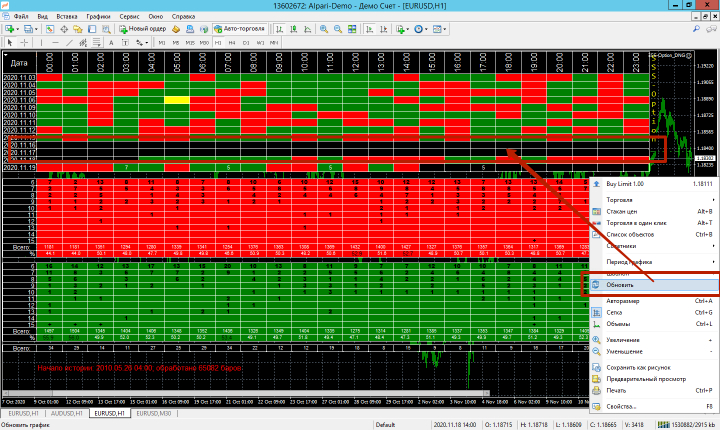Select the vertical line drawing tool
720x430 pixels.
tap(42, 44)
